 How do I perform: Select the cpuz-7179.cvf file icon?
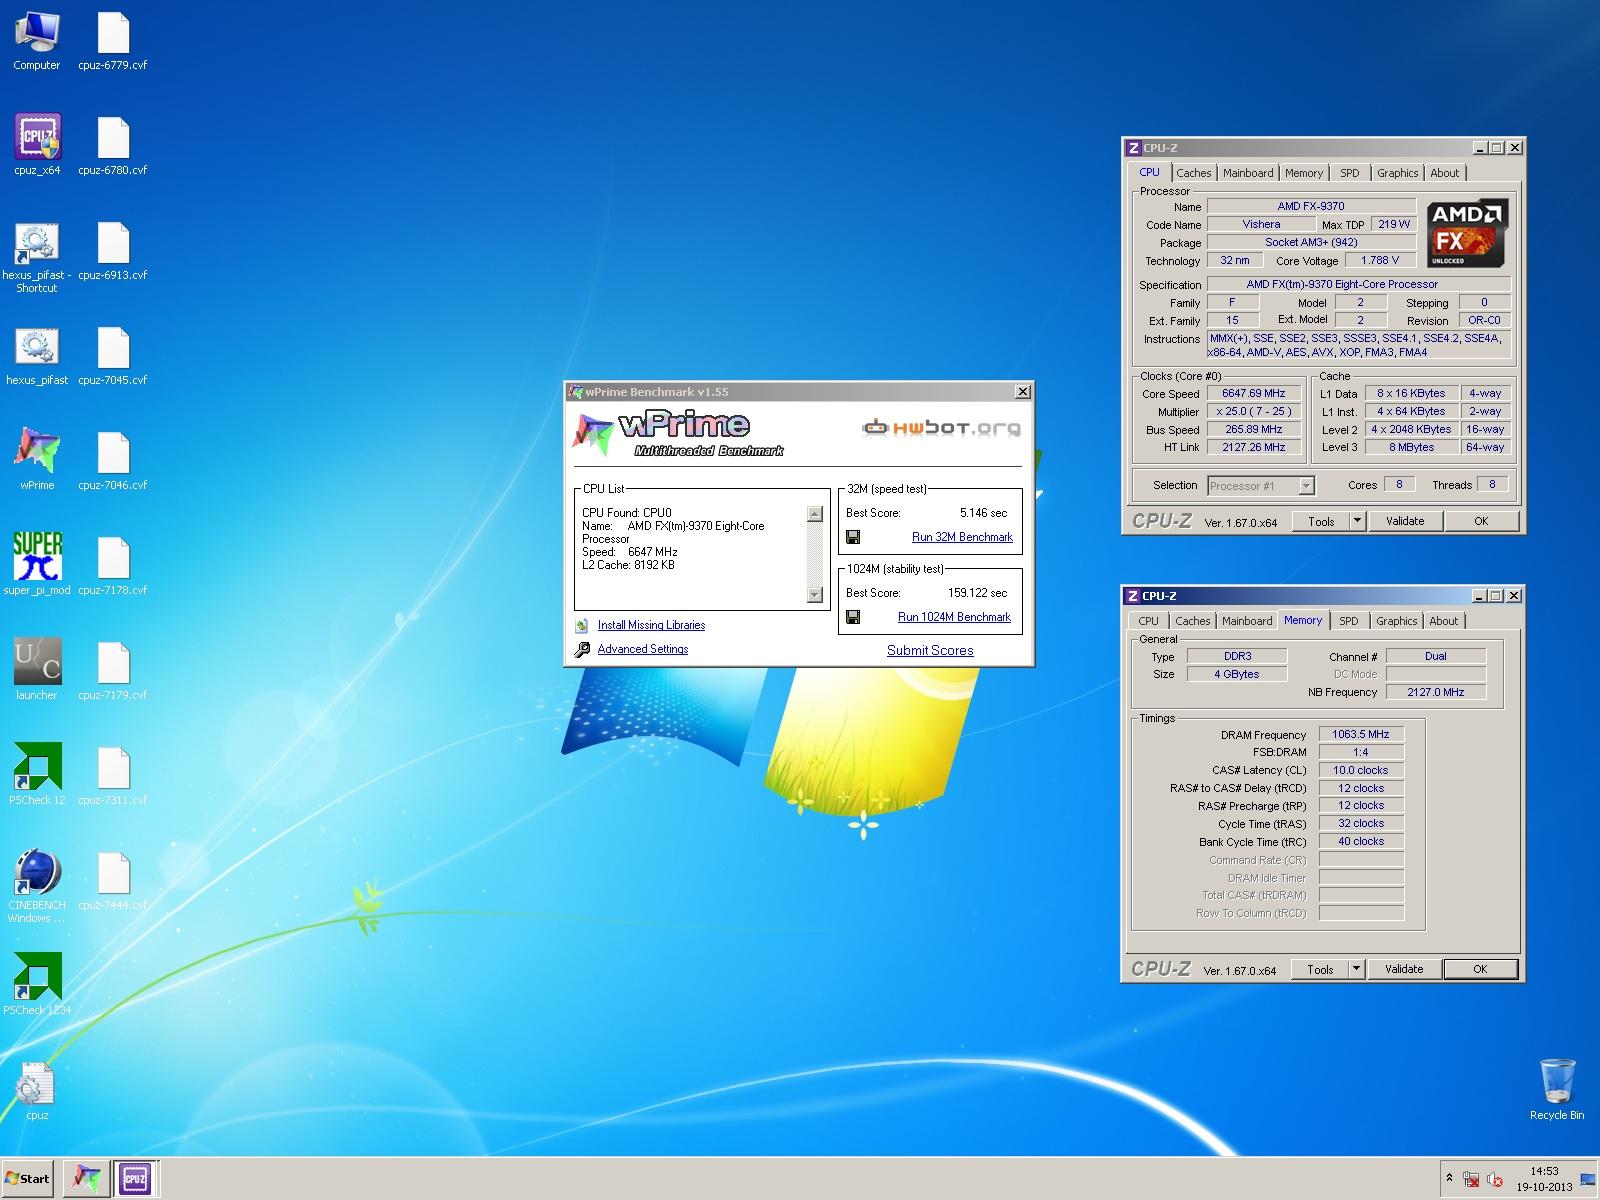(113, 671)
